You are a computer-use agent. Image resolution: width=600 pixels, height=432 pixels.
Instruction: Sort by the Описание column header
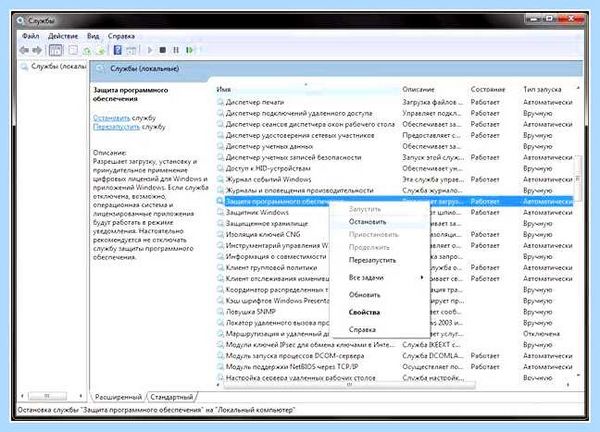point(434,89)
